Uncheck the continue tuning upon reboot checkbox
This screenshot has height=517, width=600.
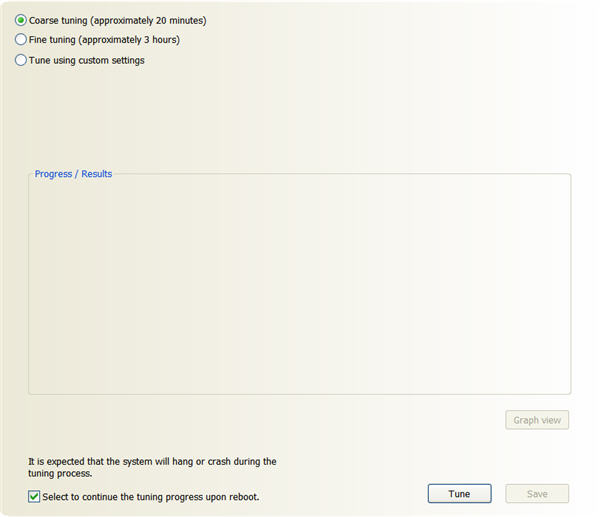coord(34,496)
